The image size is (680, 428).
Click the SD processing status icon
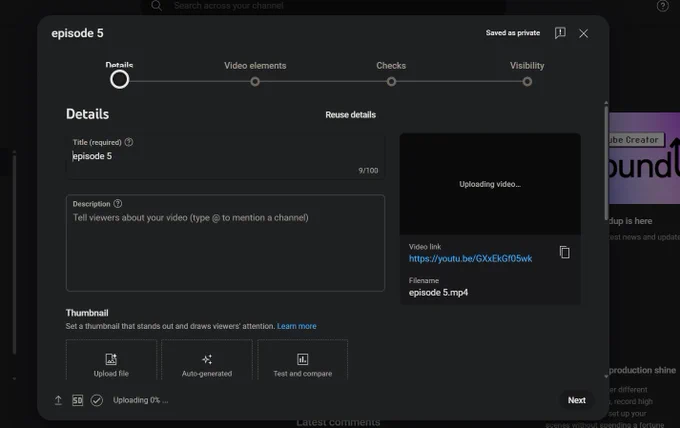77,400
